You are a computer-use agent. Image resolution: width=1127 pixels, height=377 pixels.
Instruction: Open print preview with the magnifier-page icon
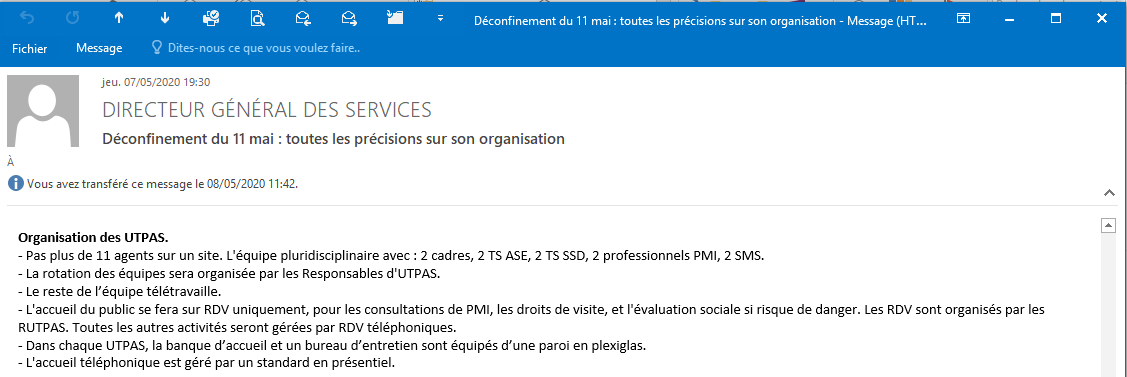(x=257, y=19)
